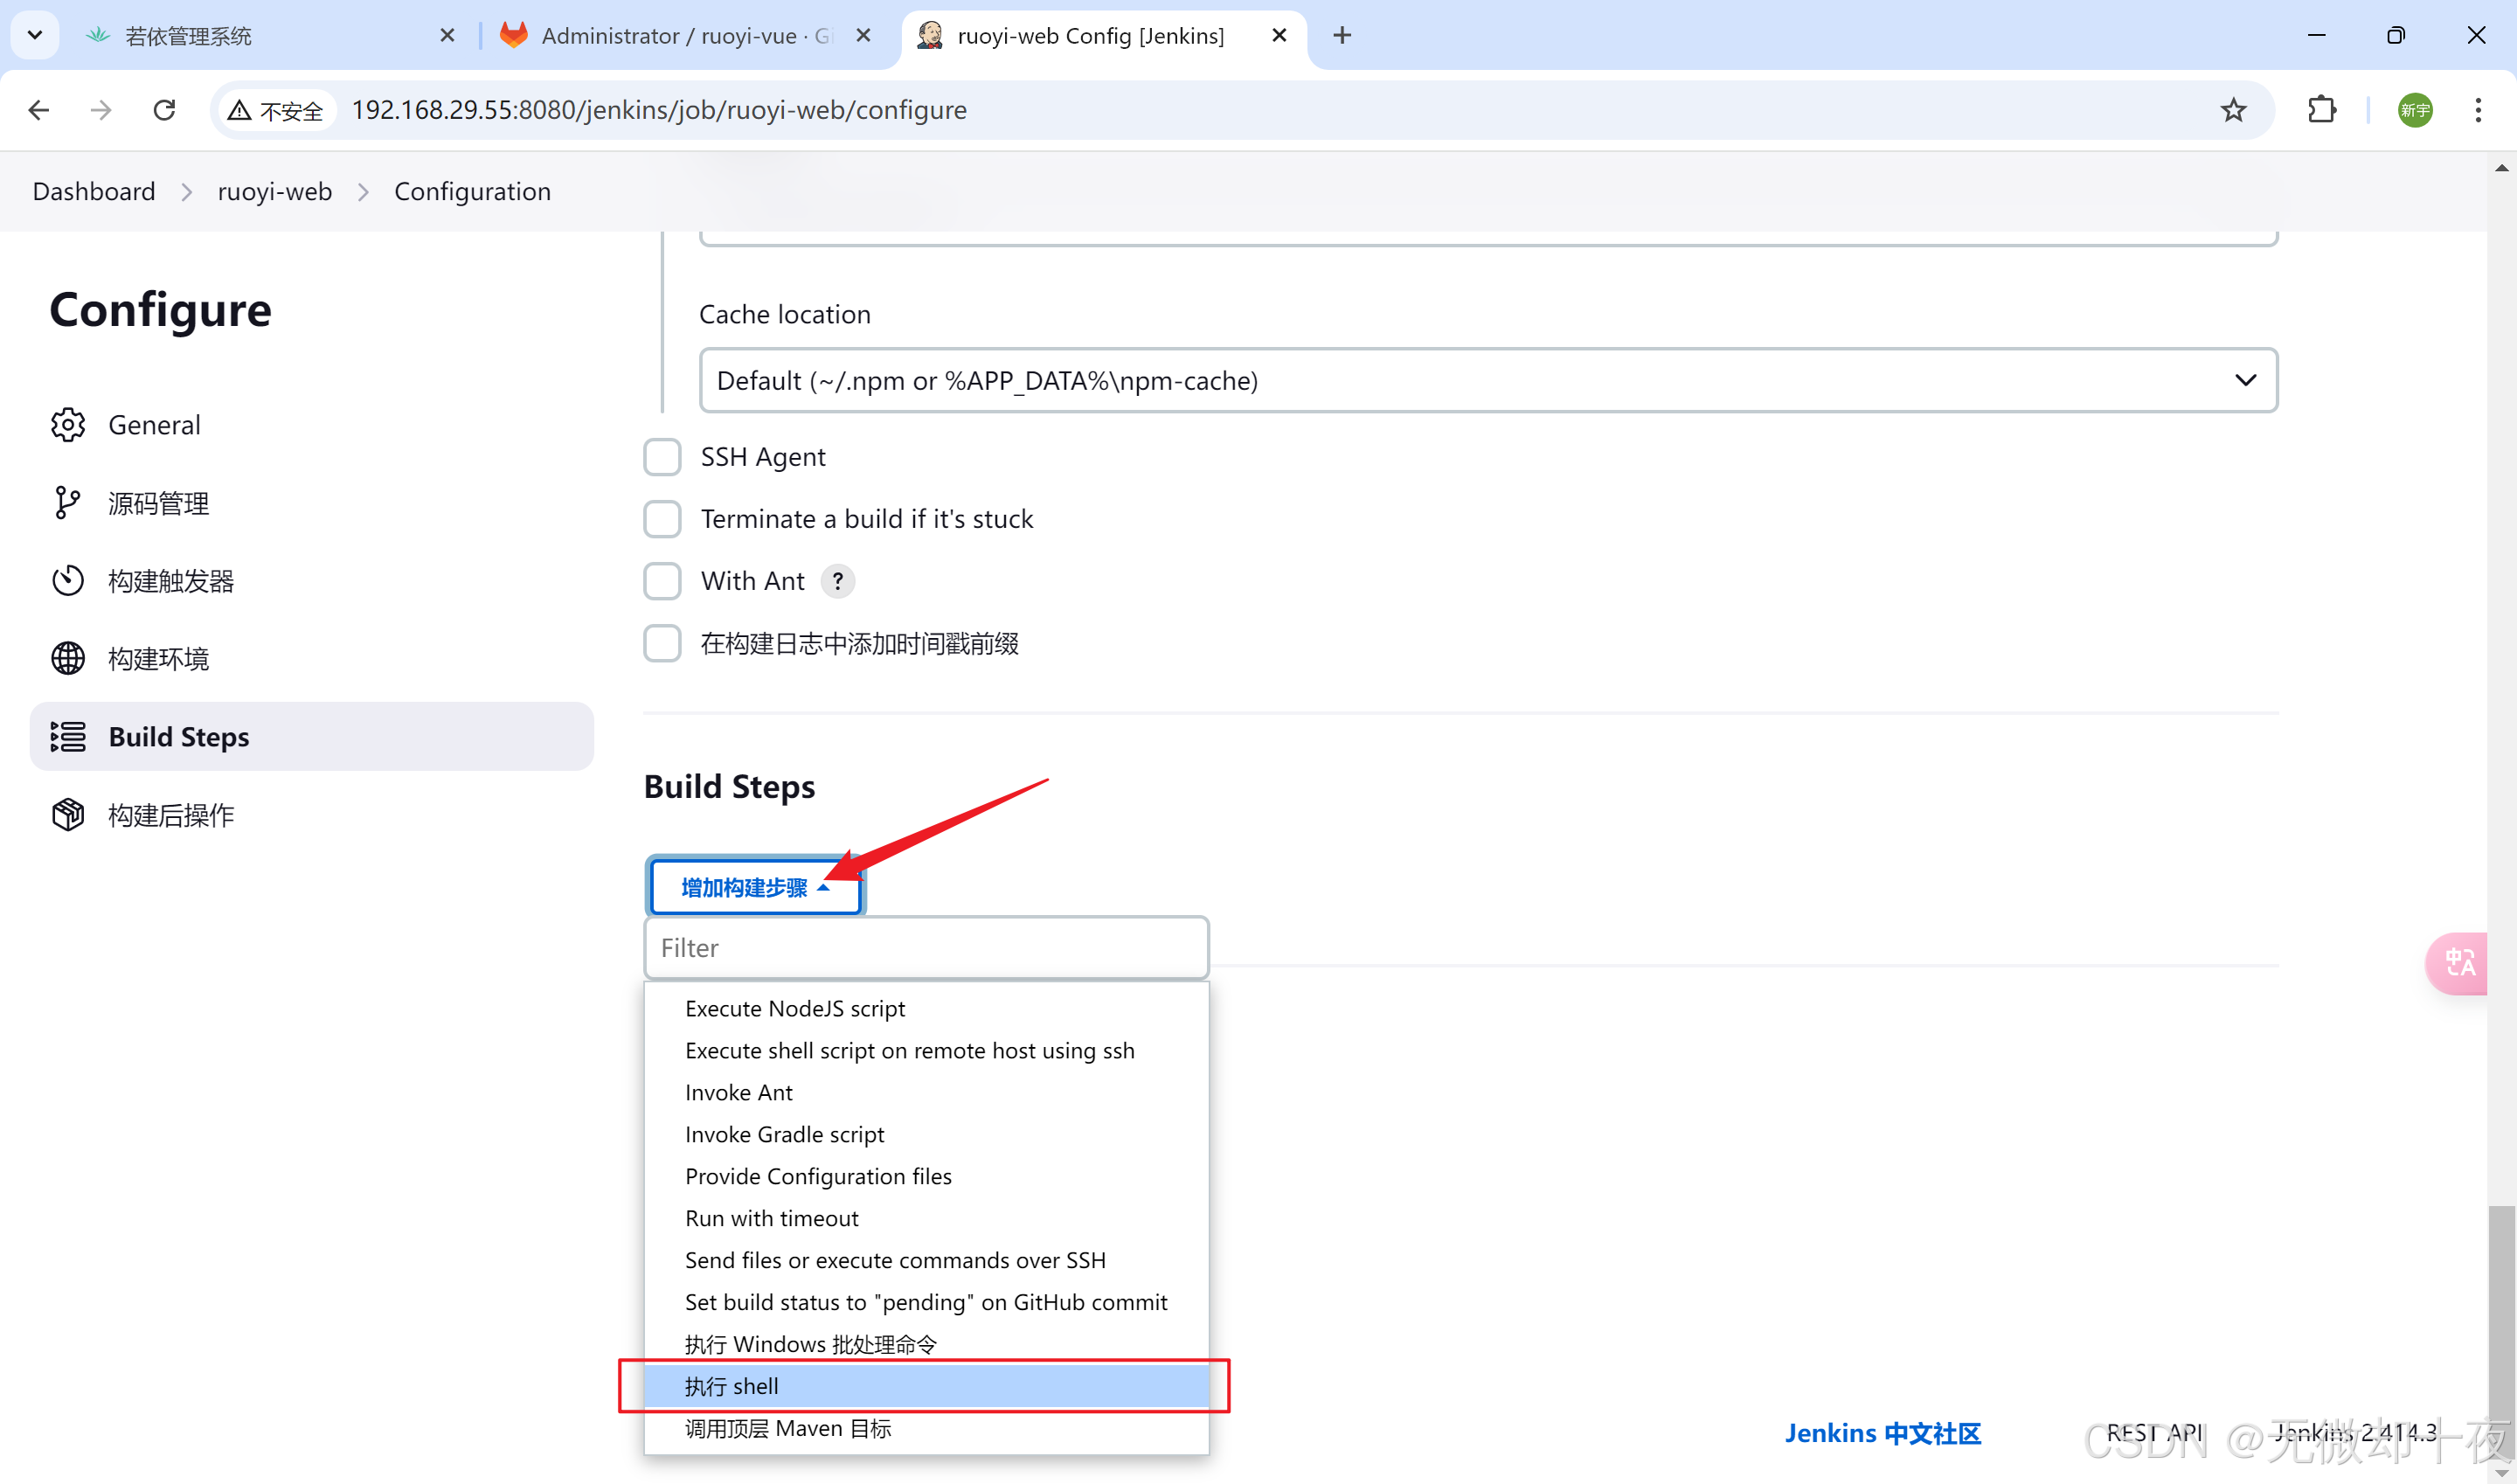
Task: Bookmark this page with the star icon
Action: (x=2233, y=110)
